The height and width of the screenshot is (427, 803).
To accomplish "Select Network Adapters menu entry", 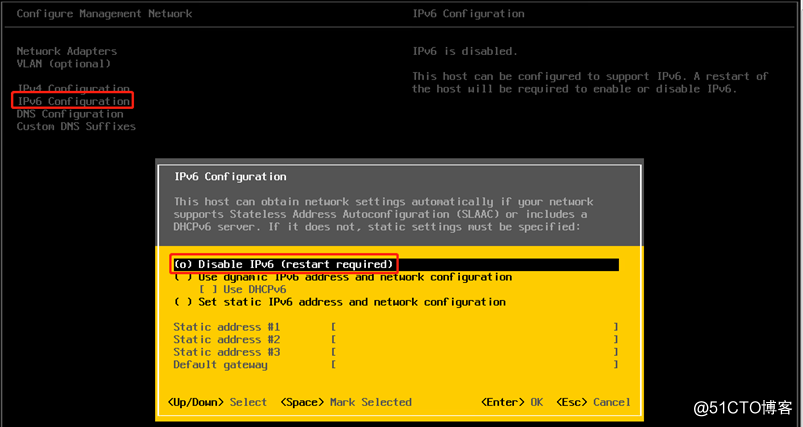I will click(67, 51).
